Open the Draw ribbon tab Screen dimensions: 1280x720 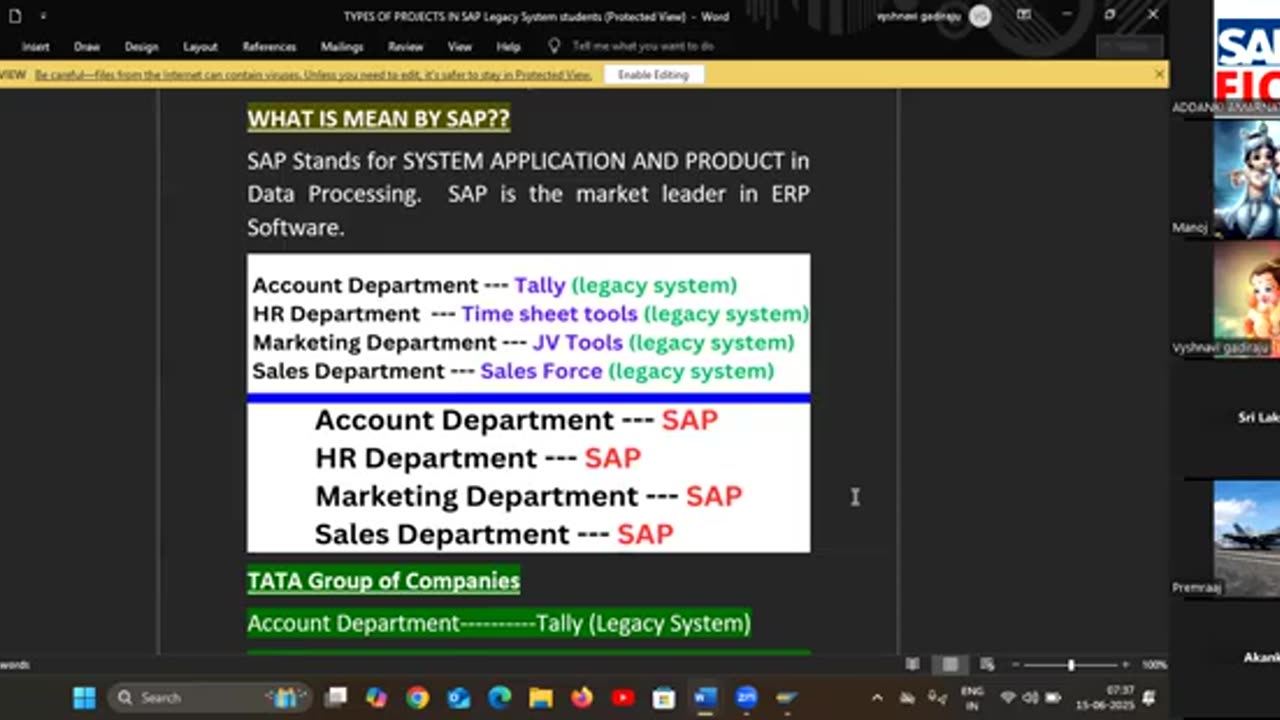click(x=87, y=47)
